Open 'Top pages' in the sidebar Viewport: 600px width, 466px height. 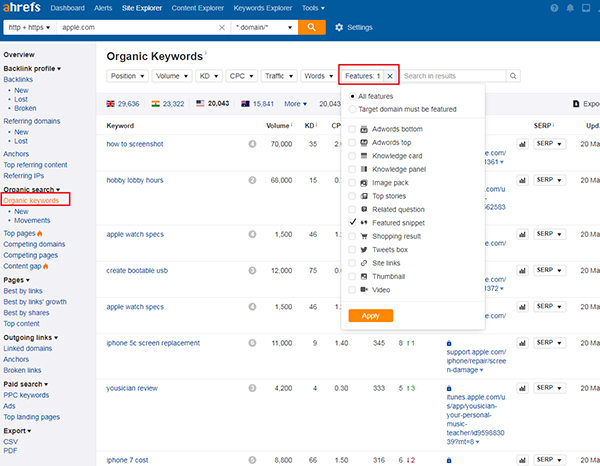click(19, 232)
